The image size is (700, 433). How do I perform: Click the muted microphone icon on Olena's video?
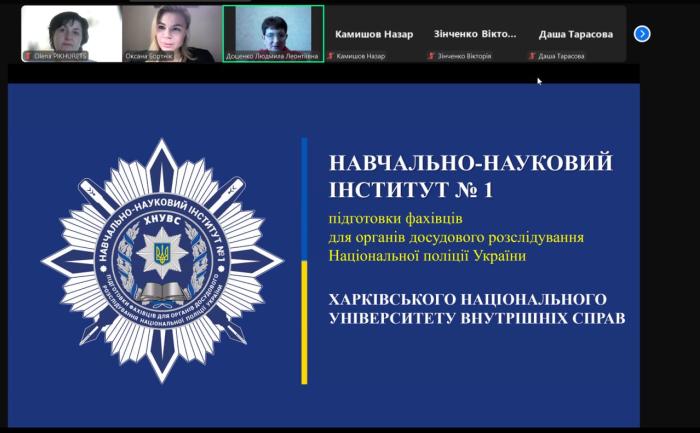28,56
